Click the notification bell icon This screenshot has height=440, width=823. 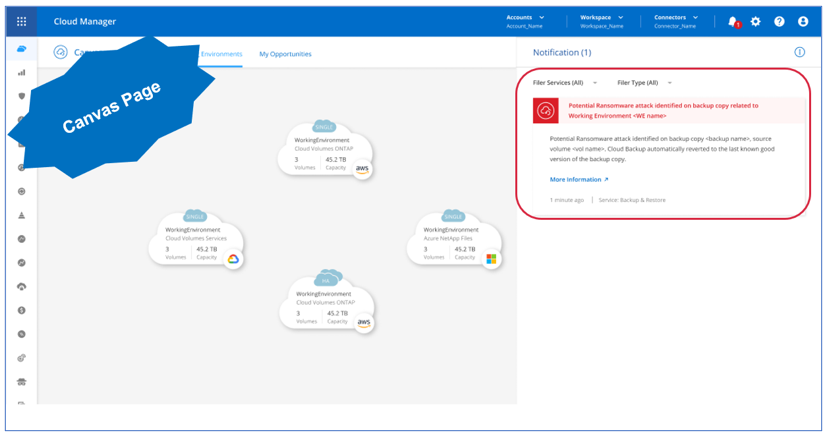[732, 21]
